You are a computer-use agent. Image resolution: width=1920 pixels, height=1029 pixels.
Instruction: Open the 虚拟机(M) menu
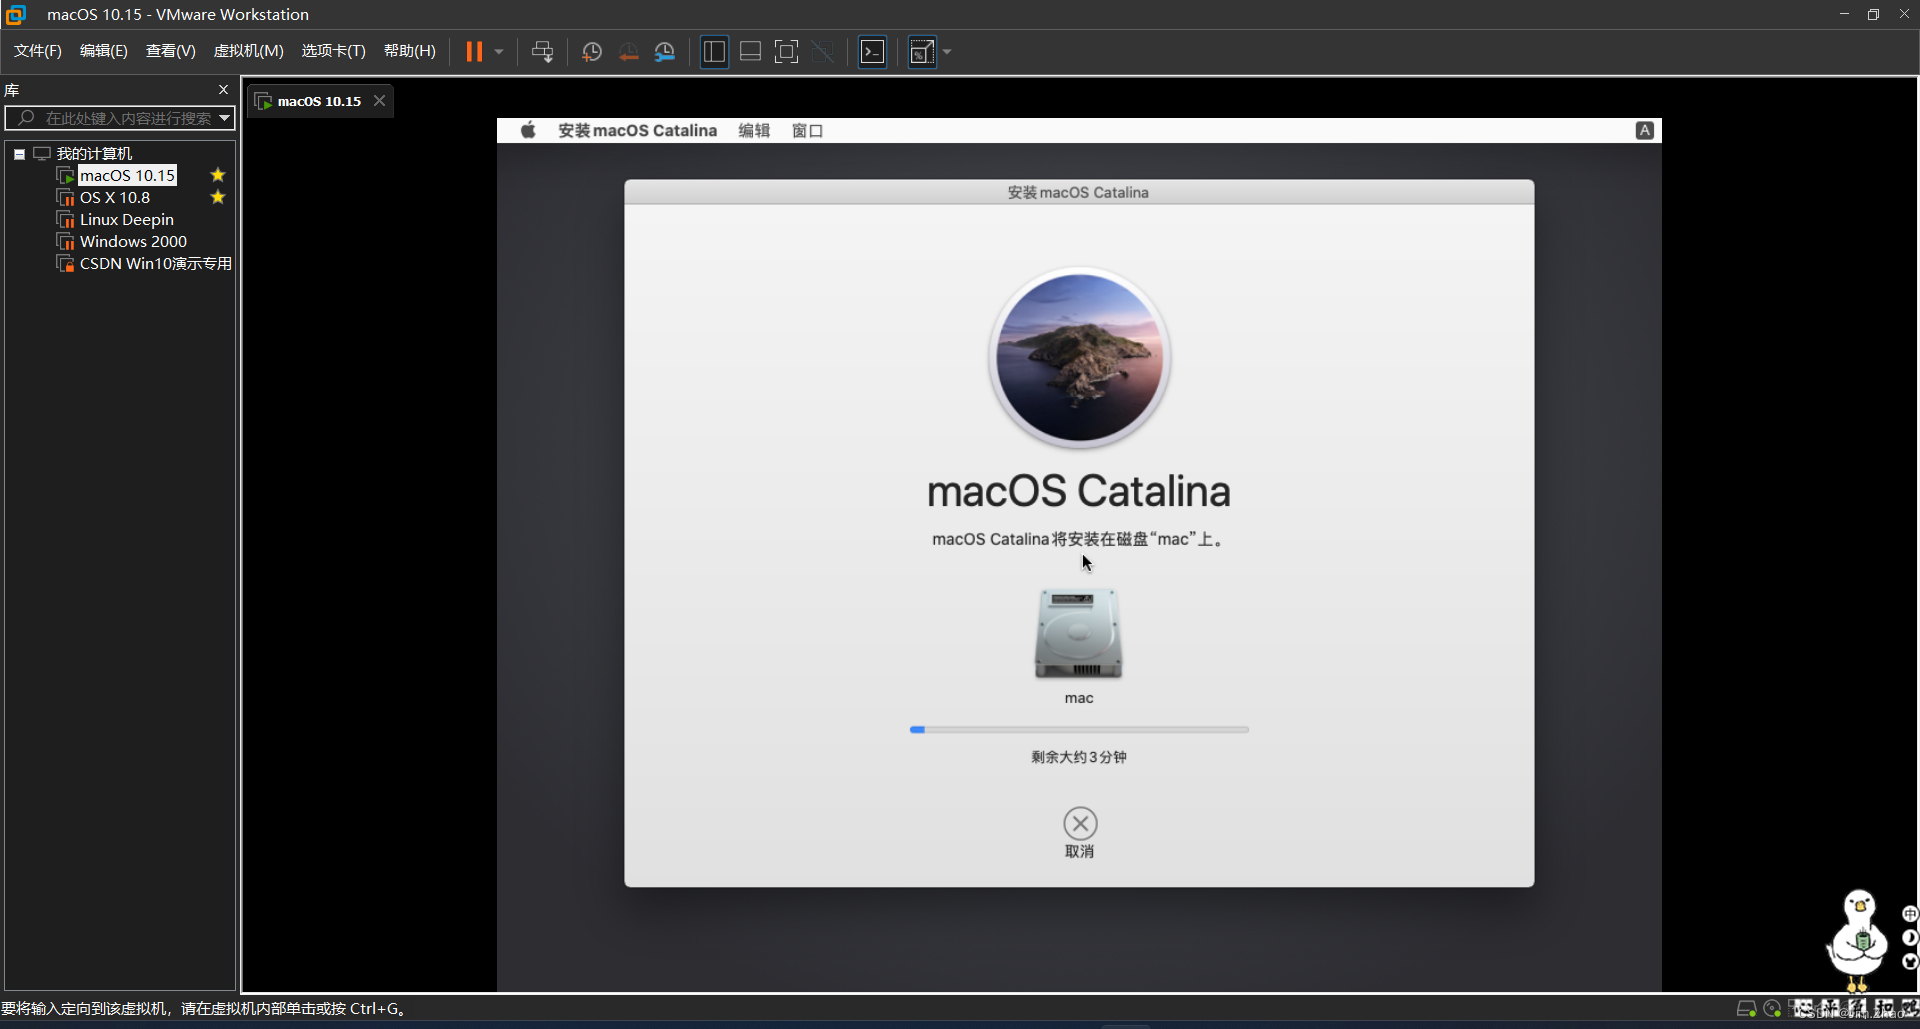[x=249, y=51]
